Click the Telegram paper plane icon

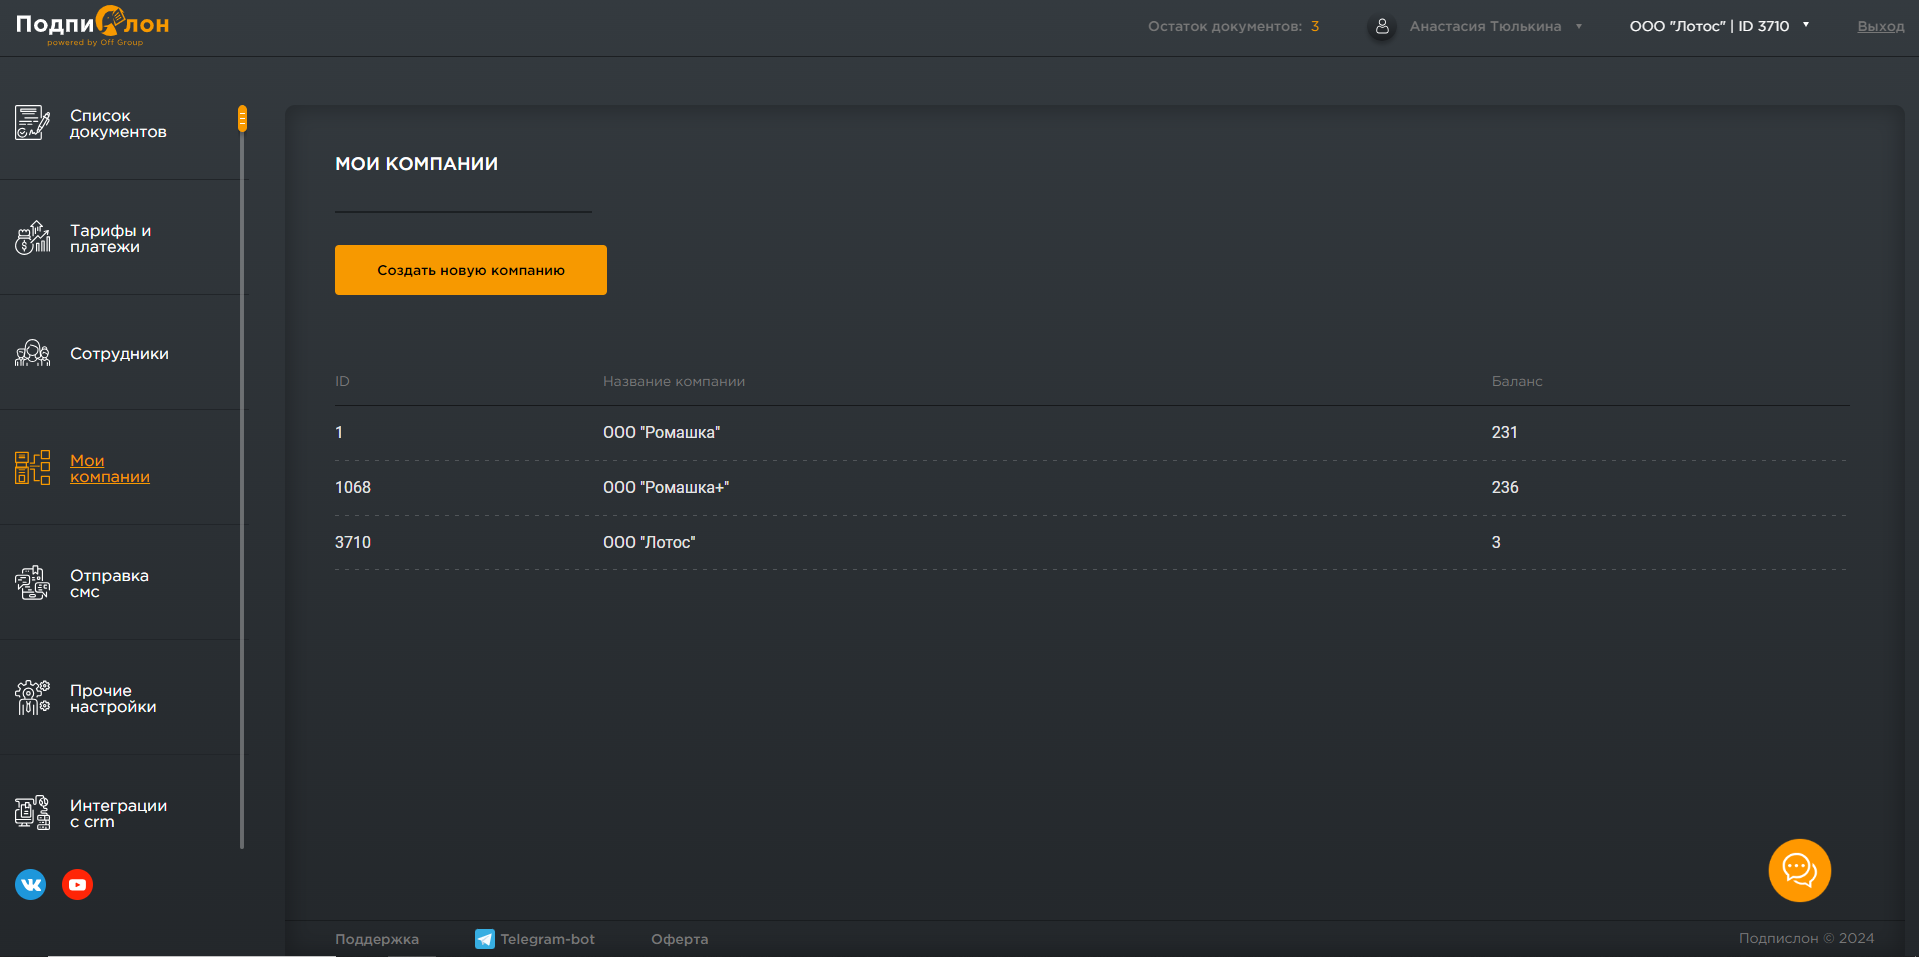coord(485,939)
